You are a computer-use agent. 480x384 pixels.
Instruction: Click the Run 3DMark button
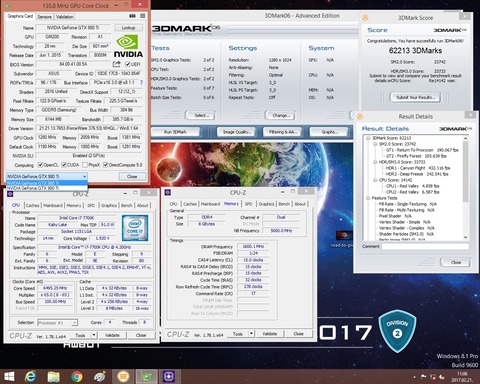pyautogui.click(x=175, y=132)
